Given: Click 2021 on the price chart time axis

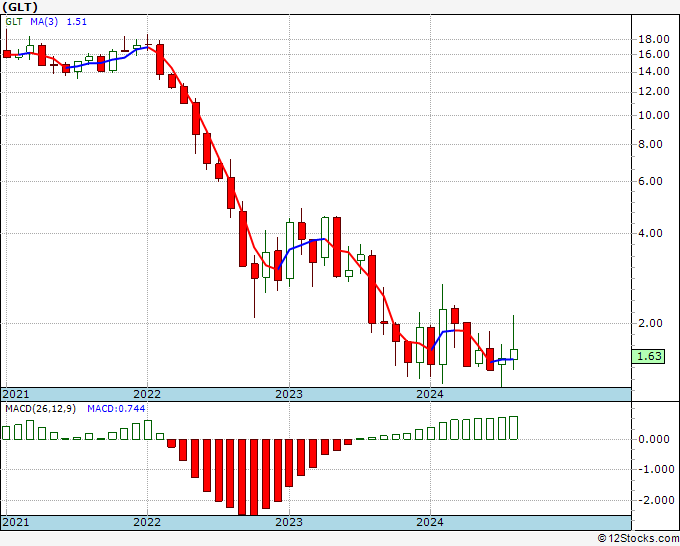Looking at the screenshot, I should coord(16,394).
